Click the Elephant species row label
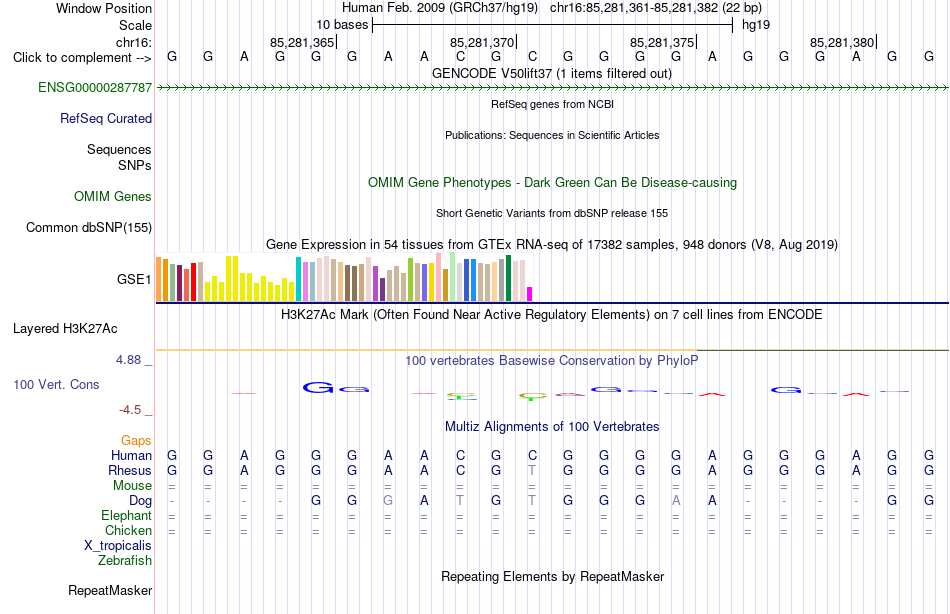The image size is (950, 614). pos(126,515)
